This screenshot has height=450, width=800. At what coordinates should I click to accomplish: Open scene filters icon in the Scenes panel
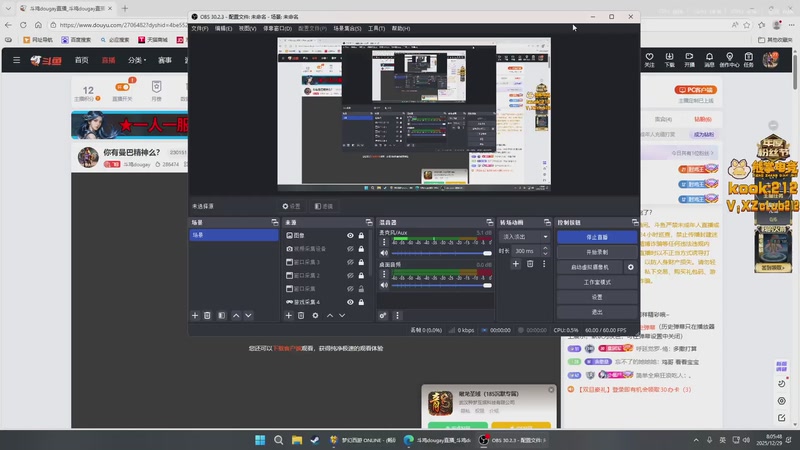click(x=221, y=316)
